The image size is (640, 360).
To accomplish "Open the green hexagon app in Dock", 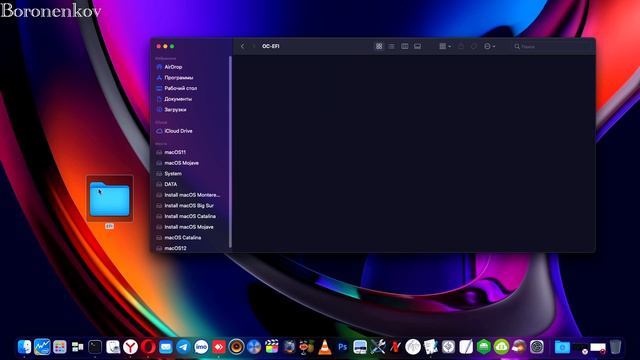I will (x=484, y=347).
